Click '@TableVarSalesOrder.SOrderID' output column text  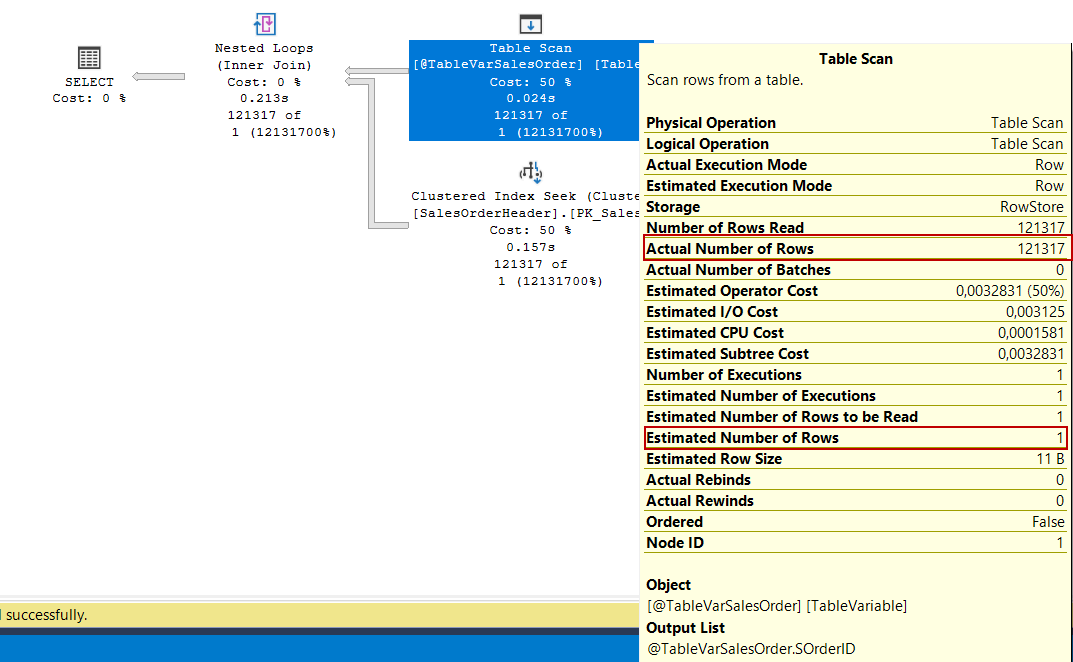click(751, 648)
